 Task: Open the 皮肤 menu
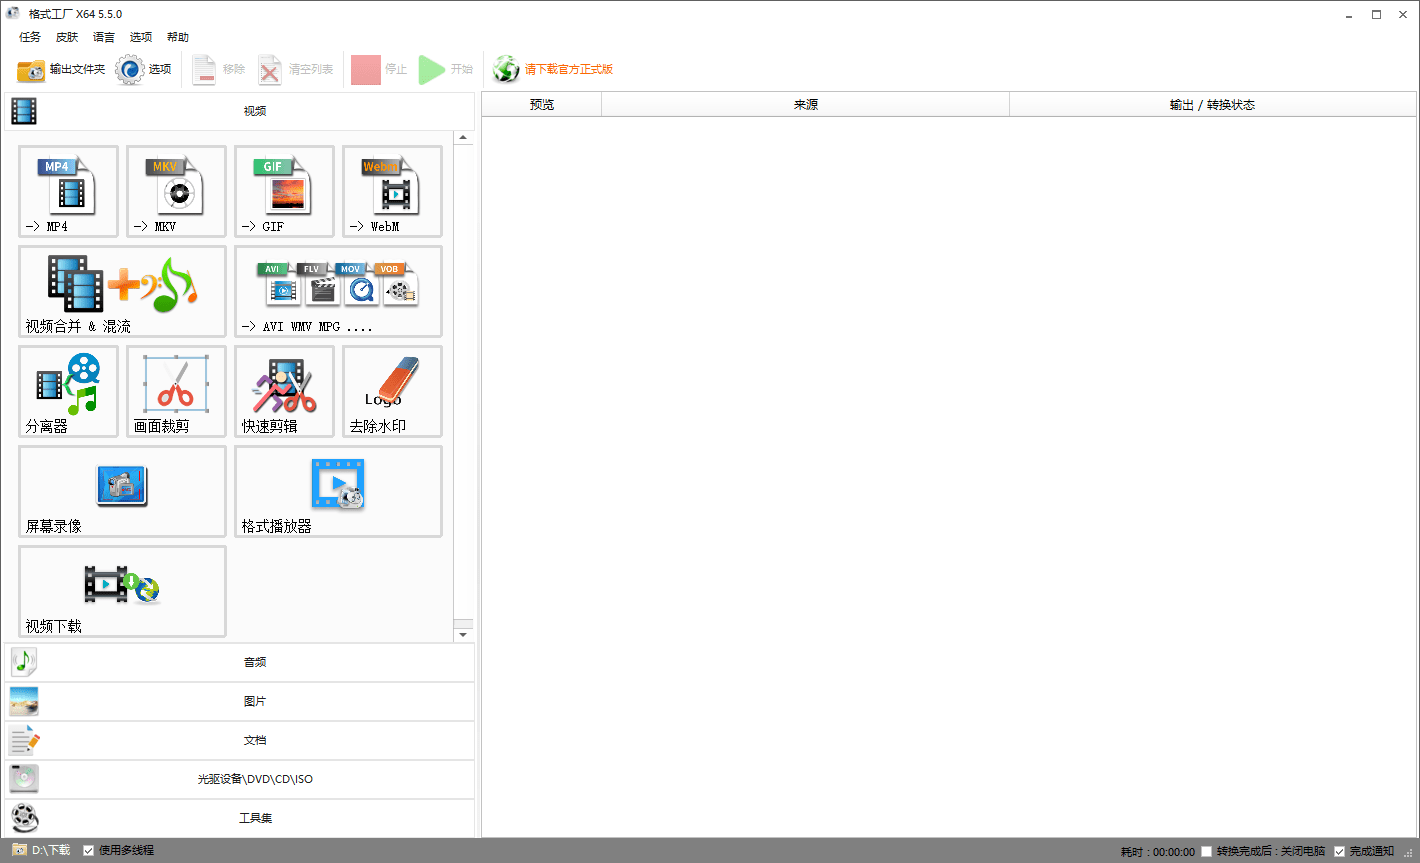click(x=67, y=37)
